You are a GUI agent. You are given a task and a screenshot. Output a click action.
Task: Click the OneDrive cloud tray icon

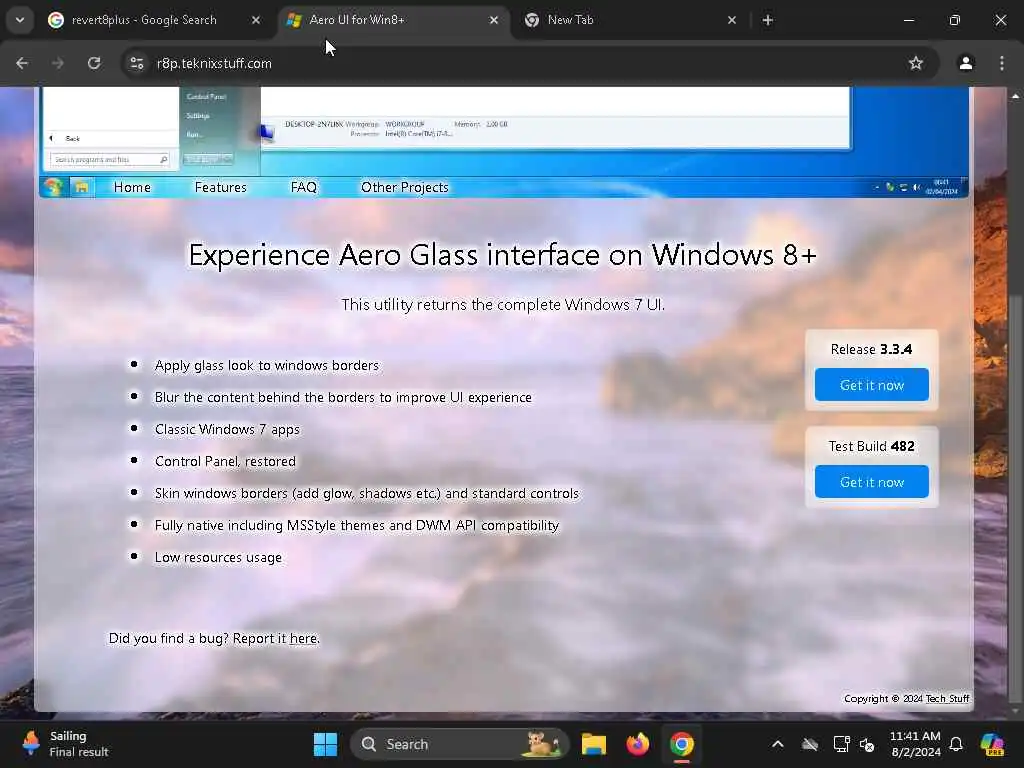pos(810,744)
